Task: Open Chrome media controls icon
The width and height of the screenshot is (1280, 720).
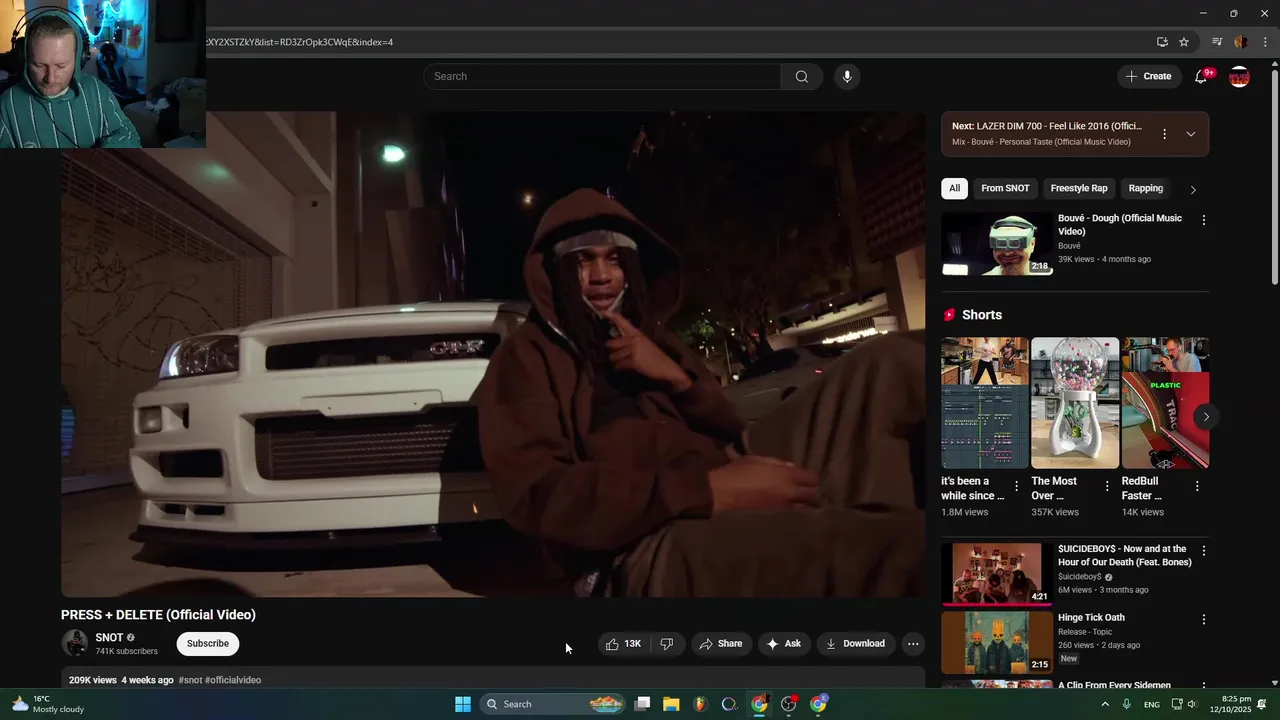Action: coord(1217,42)
